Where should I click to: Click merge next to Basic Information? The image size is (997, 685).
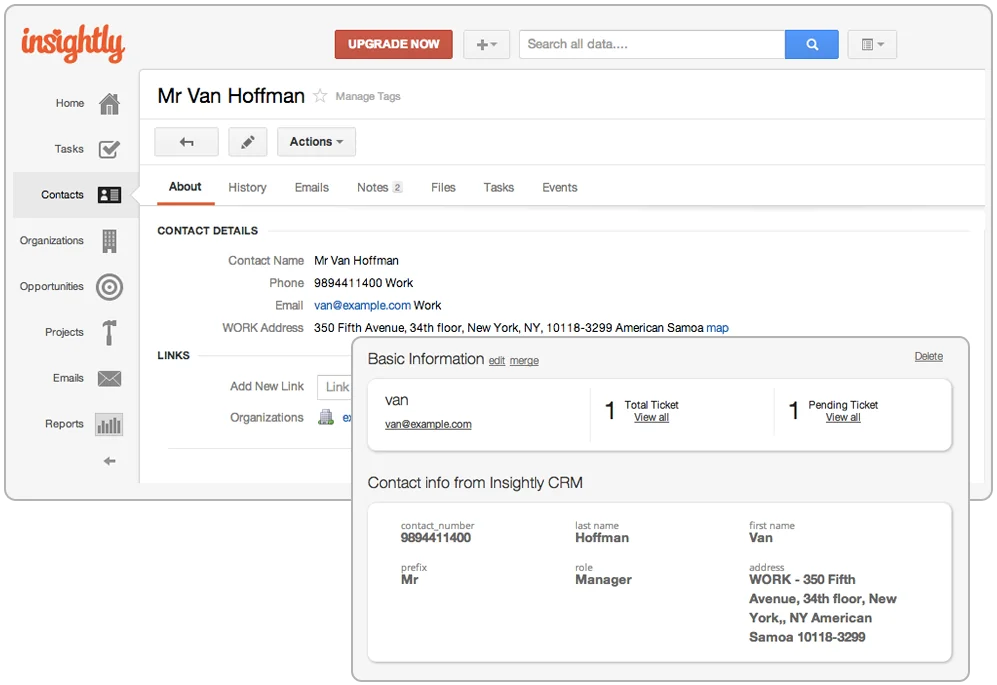coord(524,361)
